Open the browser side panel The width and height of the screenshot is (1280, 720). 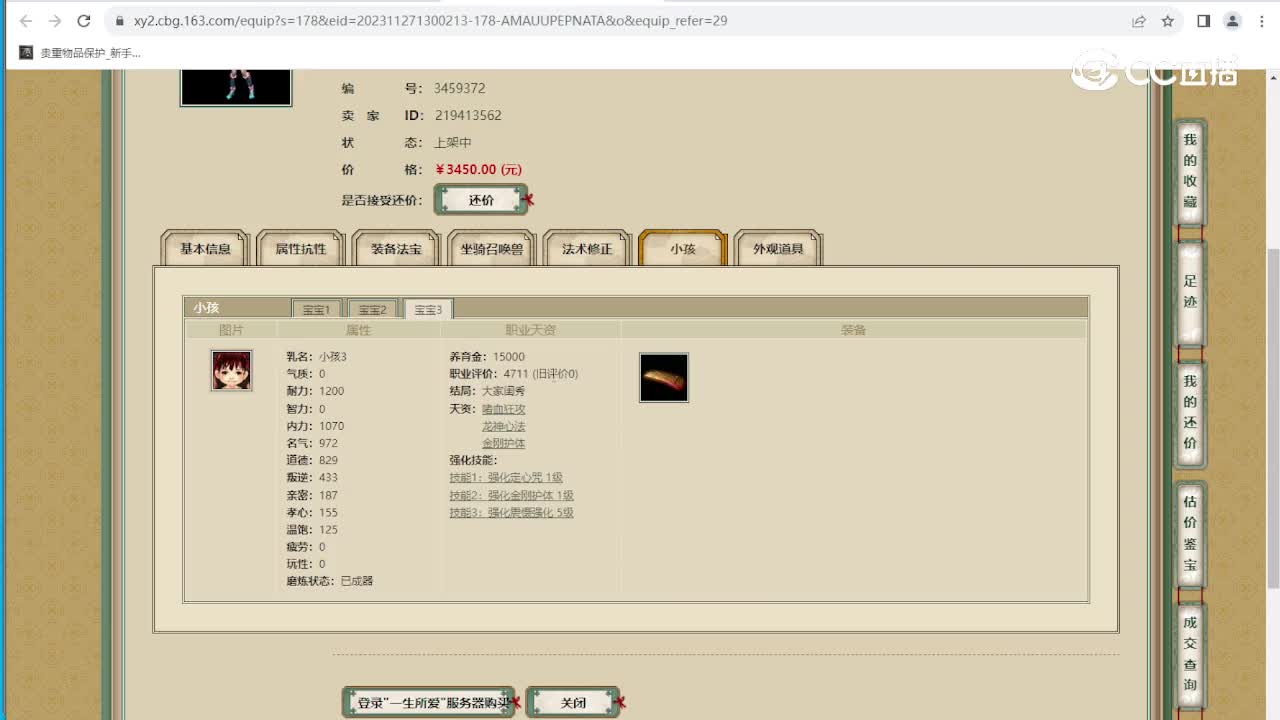(1204, 20)
